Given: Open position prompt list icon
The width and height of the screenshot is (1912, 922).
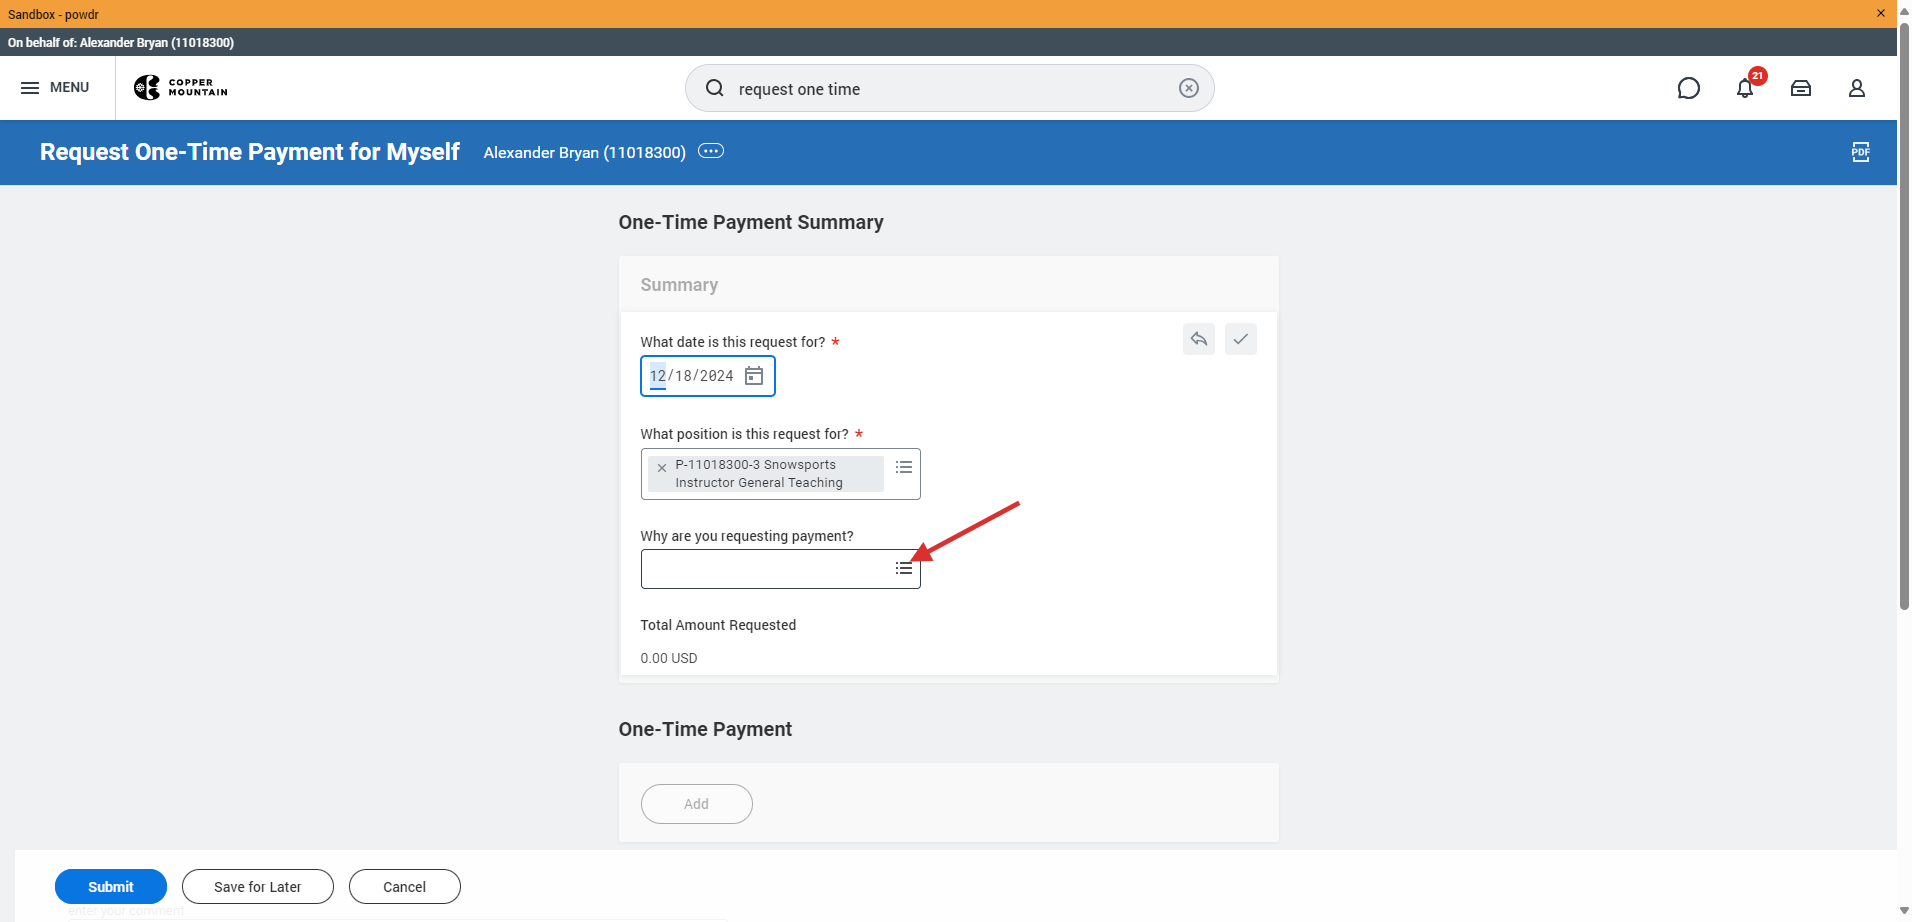Looking at the screenshot, I should point(904,467).
